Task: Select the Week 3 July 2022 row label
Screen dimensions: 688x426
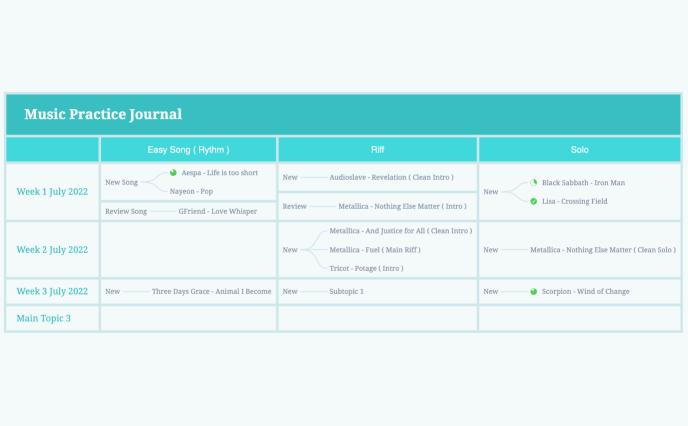Action: point(52,292)
